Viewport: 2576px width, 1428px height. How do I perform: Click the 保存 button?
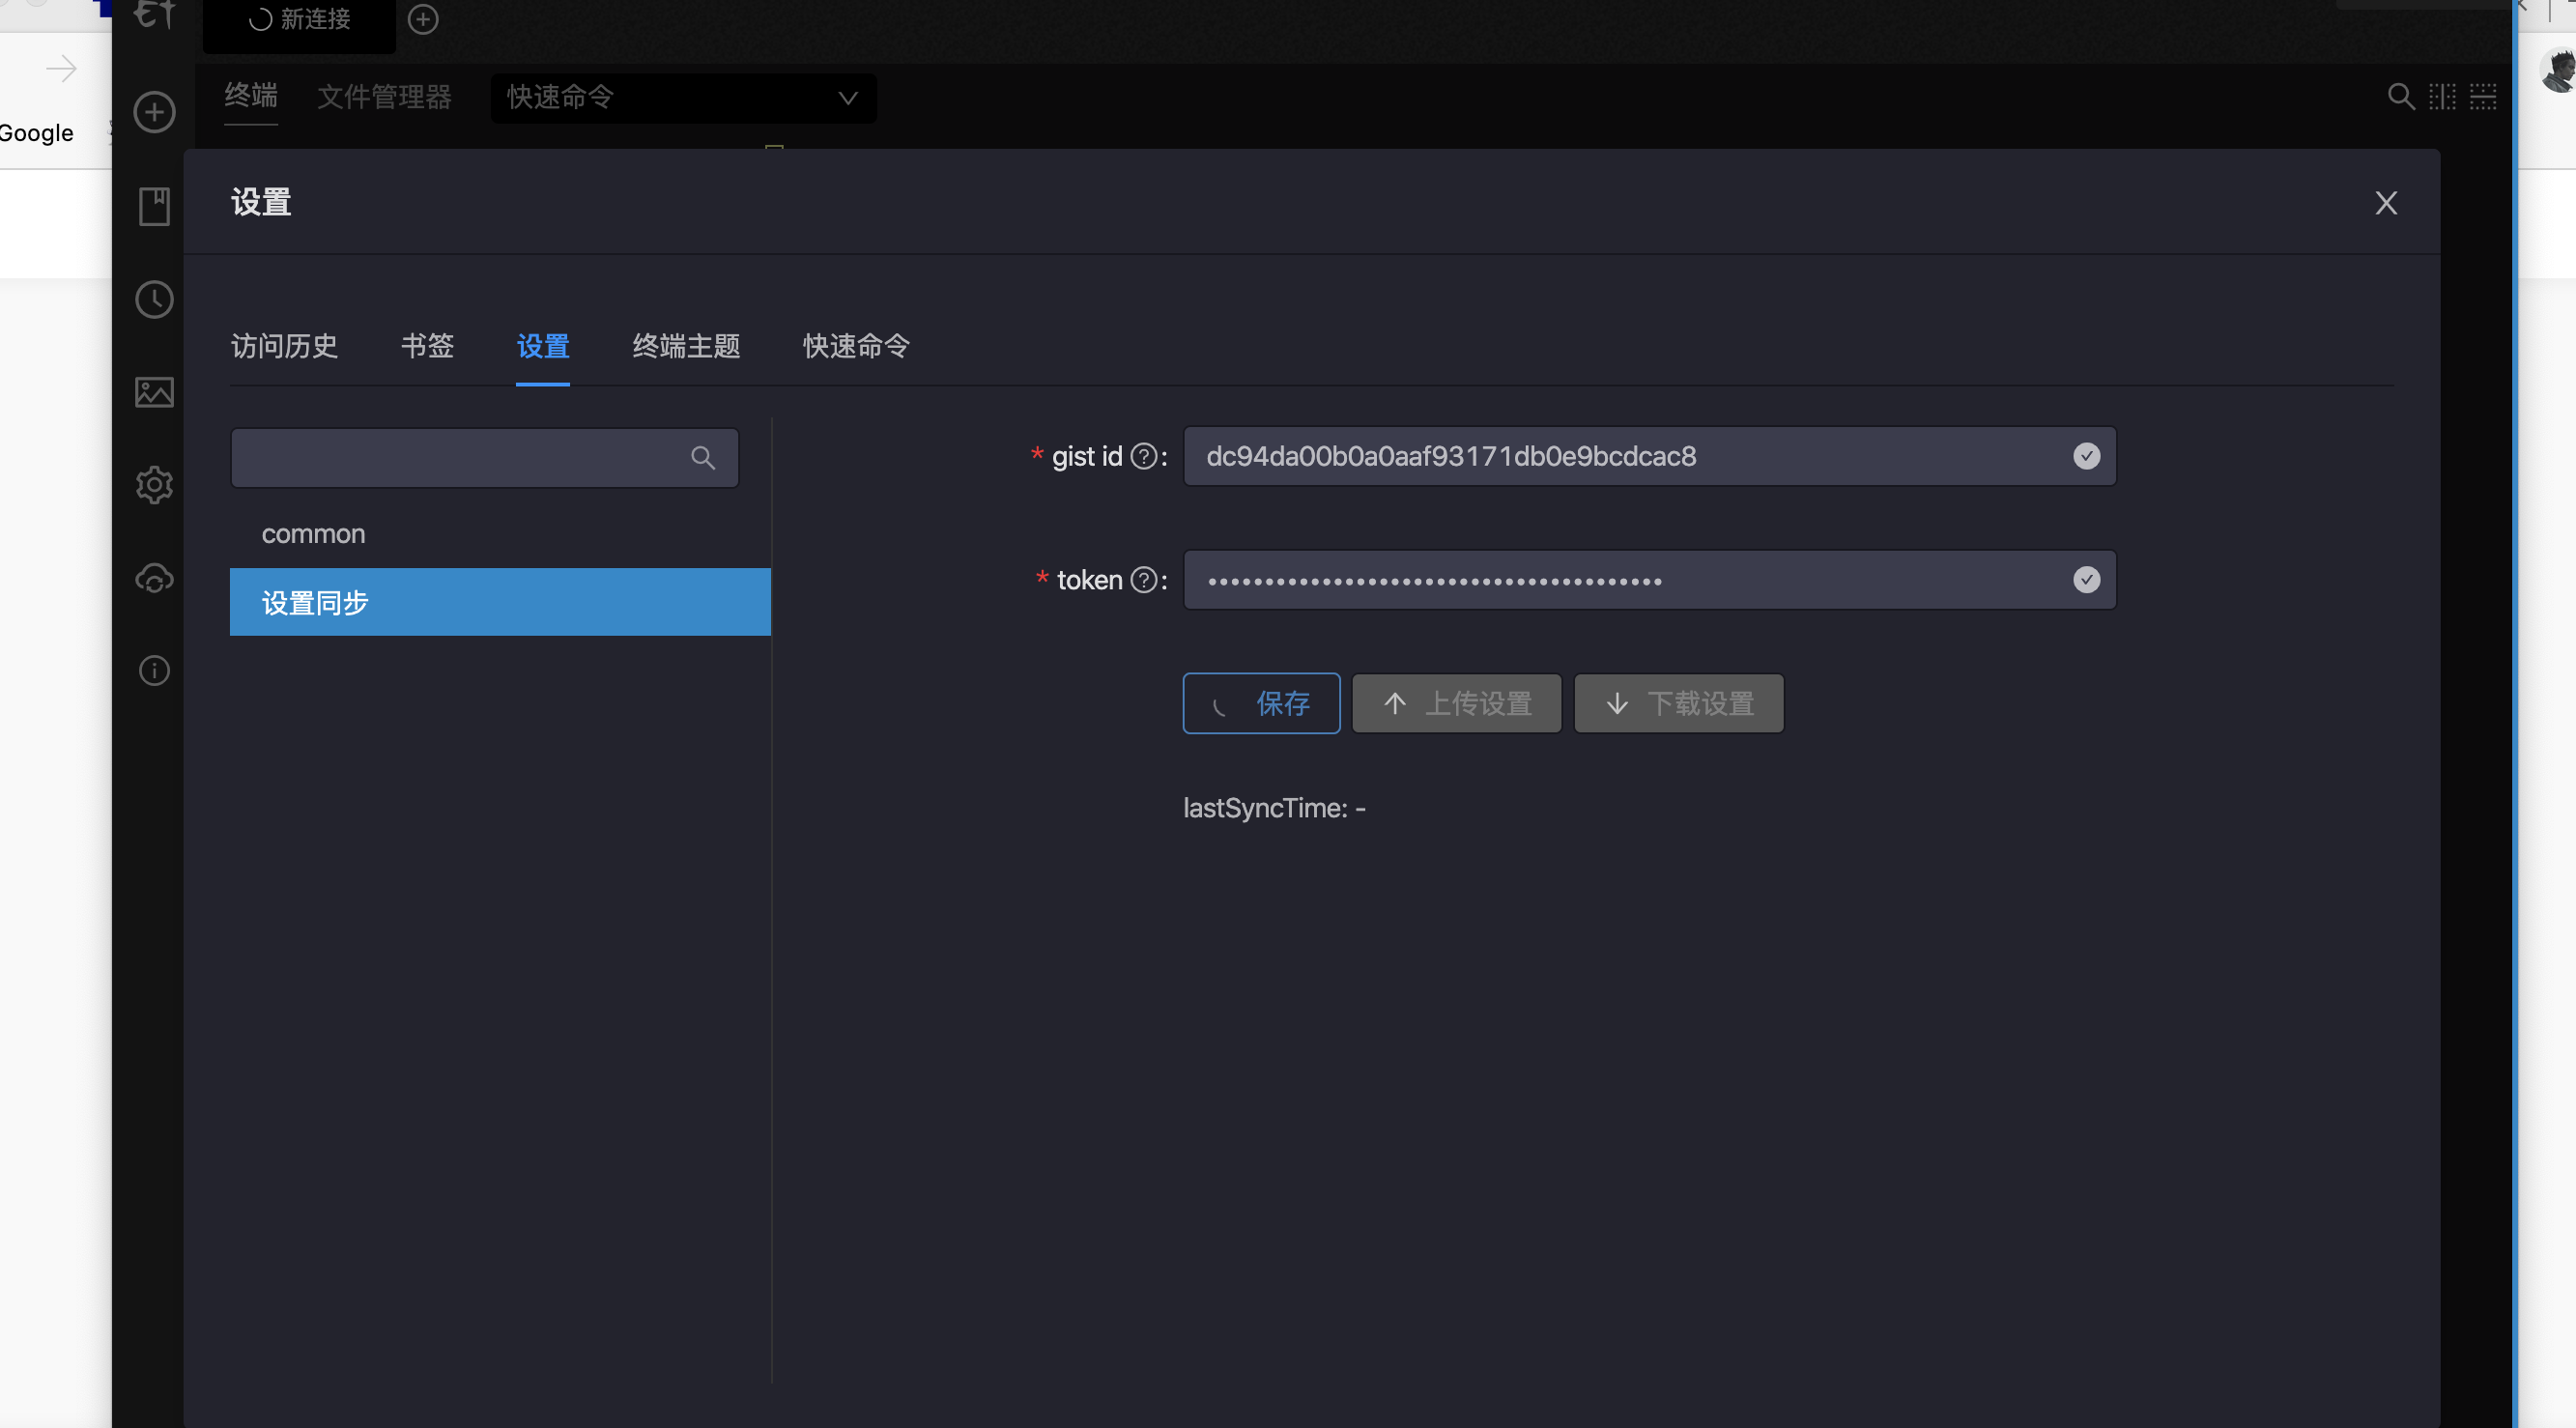coord(1261,703)
